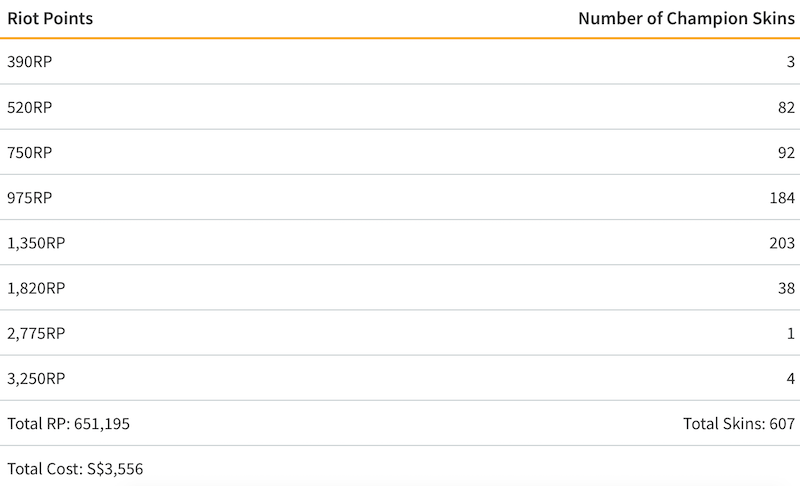Click the skin count 82 value
The width and height of the screenshot is (800, 486).
786,107
